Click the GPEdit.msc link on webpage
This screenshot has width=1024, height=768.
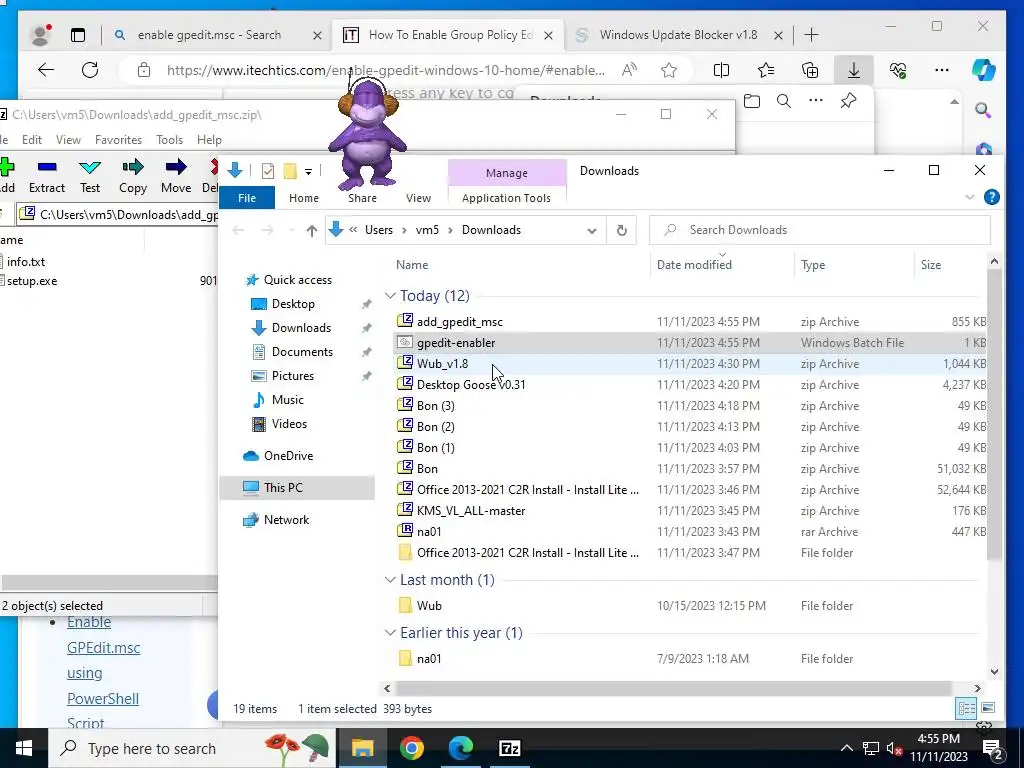click(103, 648)
